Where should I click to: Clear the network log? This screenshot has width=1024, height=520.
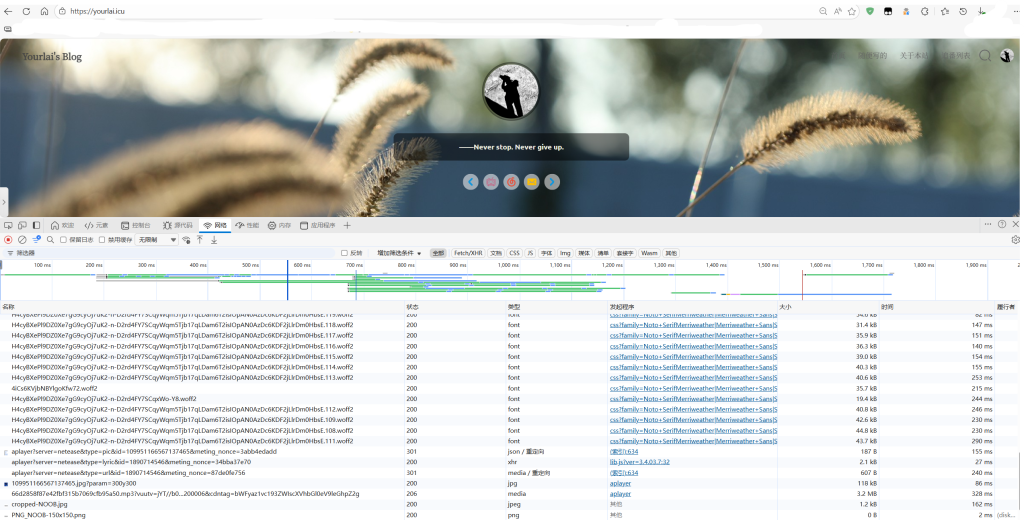click(22, 240)
